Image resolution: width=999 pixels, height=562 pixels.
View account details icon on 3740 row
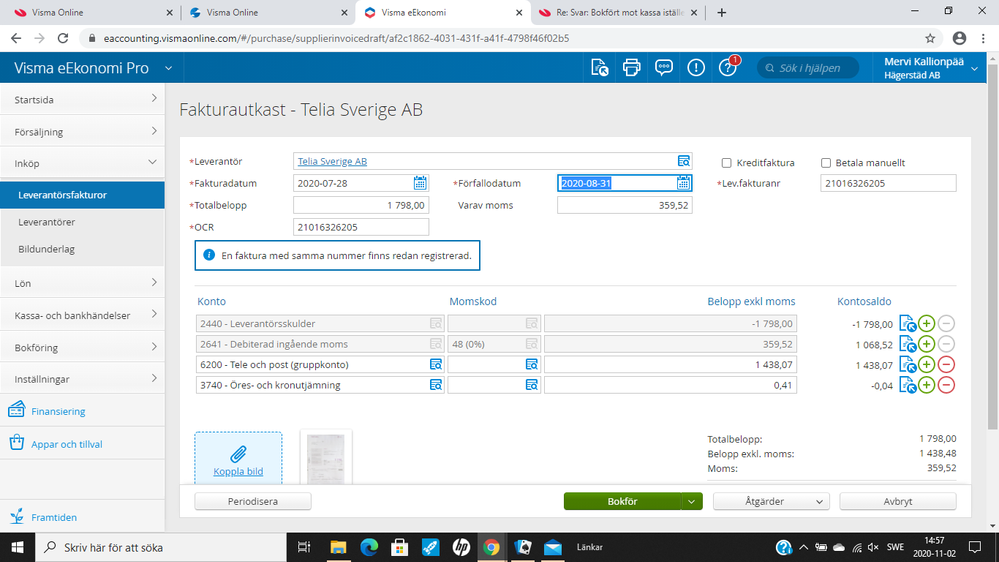(x=907, y=385)
